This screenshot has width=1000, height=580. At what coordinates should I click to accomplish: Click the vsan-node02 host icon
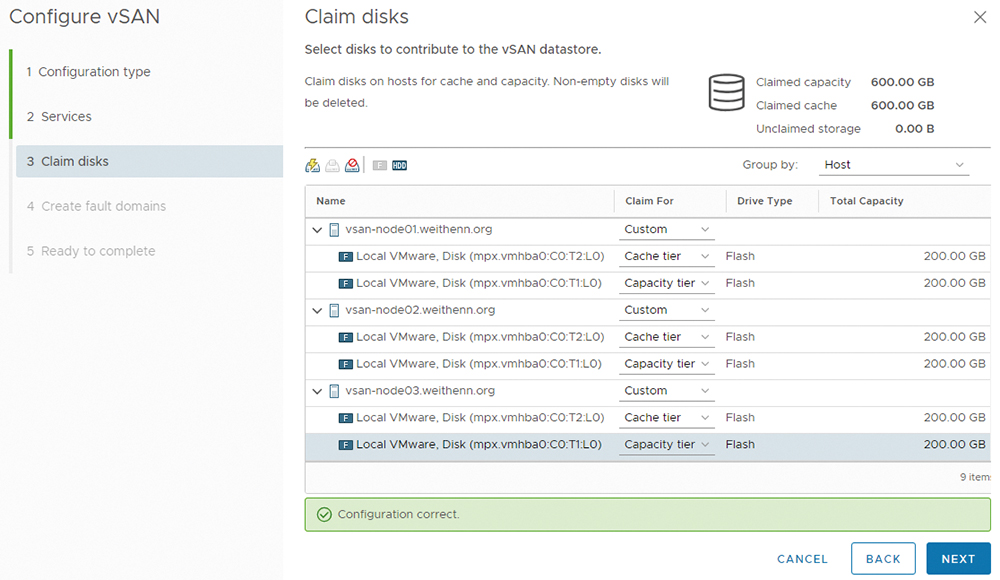(x=334, y=311)
